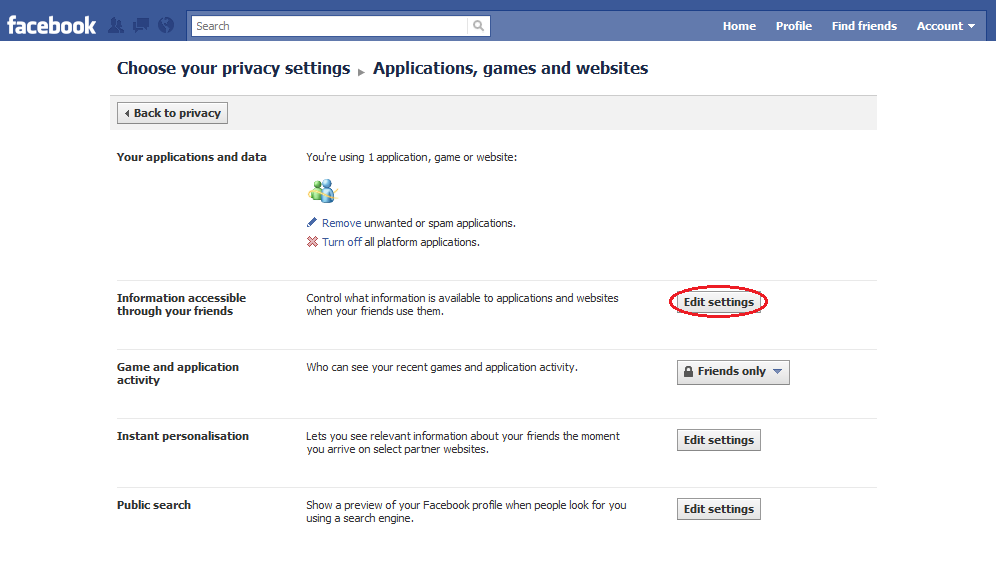The width and height of the screenshot is (996, 575).
Task: Edit settings for Public search
Action: tap(718, 509)
